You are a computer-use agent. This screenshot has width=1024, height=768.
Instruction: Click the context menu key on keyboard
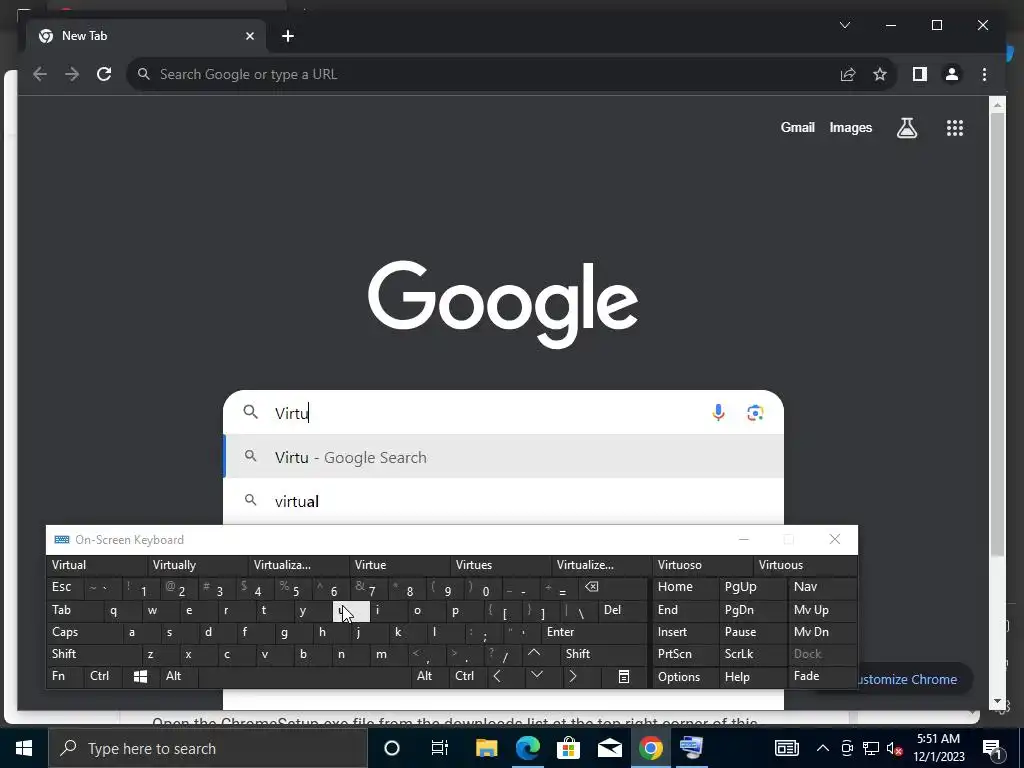pos(624,677)
